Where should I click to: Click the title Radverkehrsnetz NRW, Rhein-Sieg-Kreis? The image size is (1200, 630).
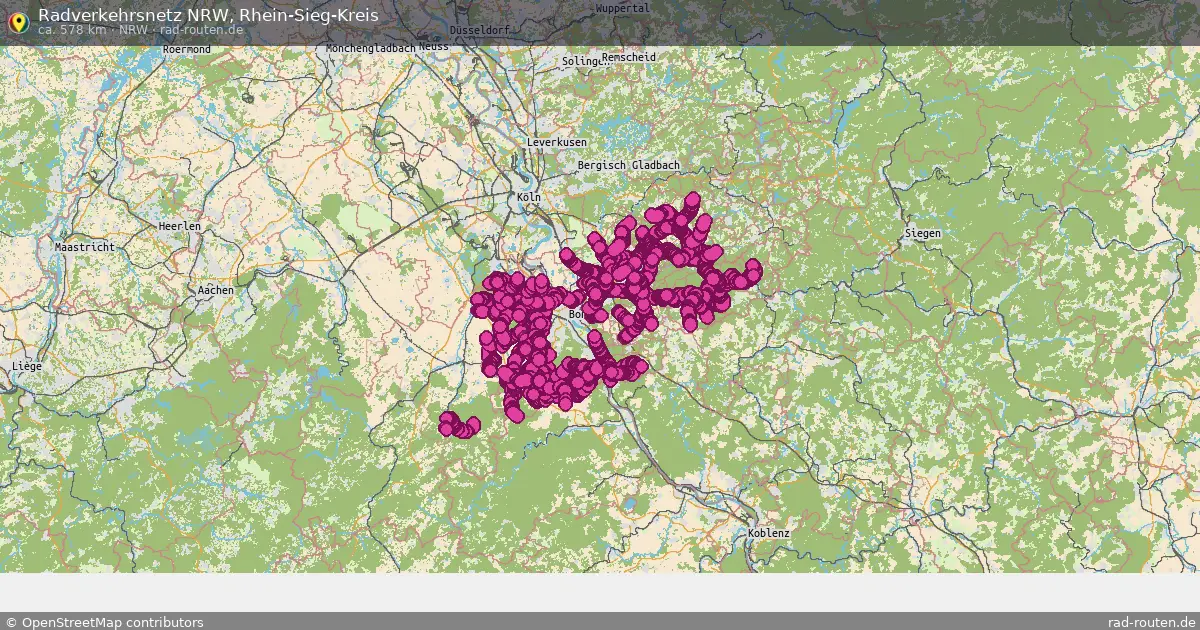tap(208, 15)
